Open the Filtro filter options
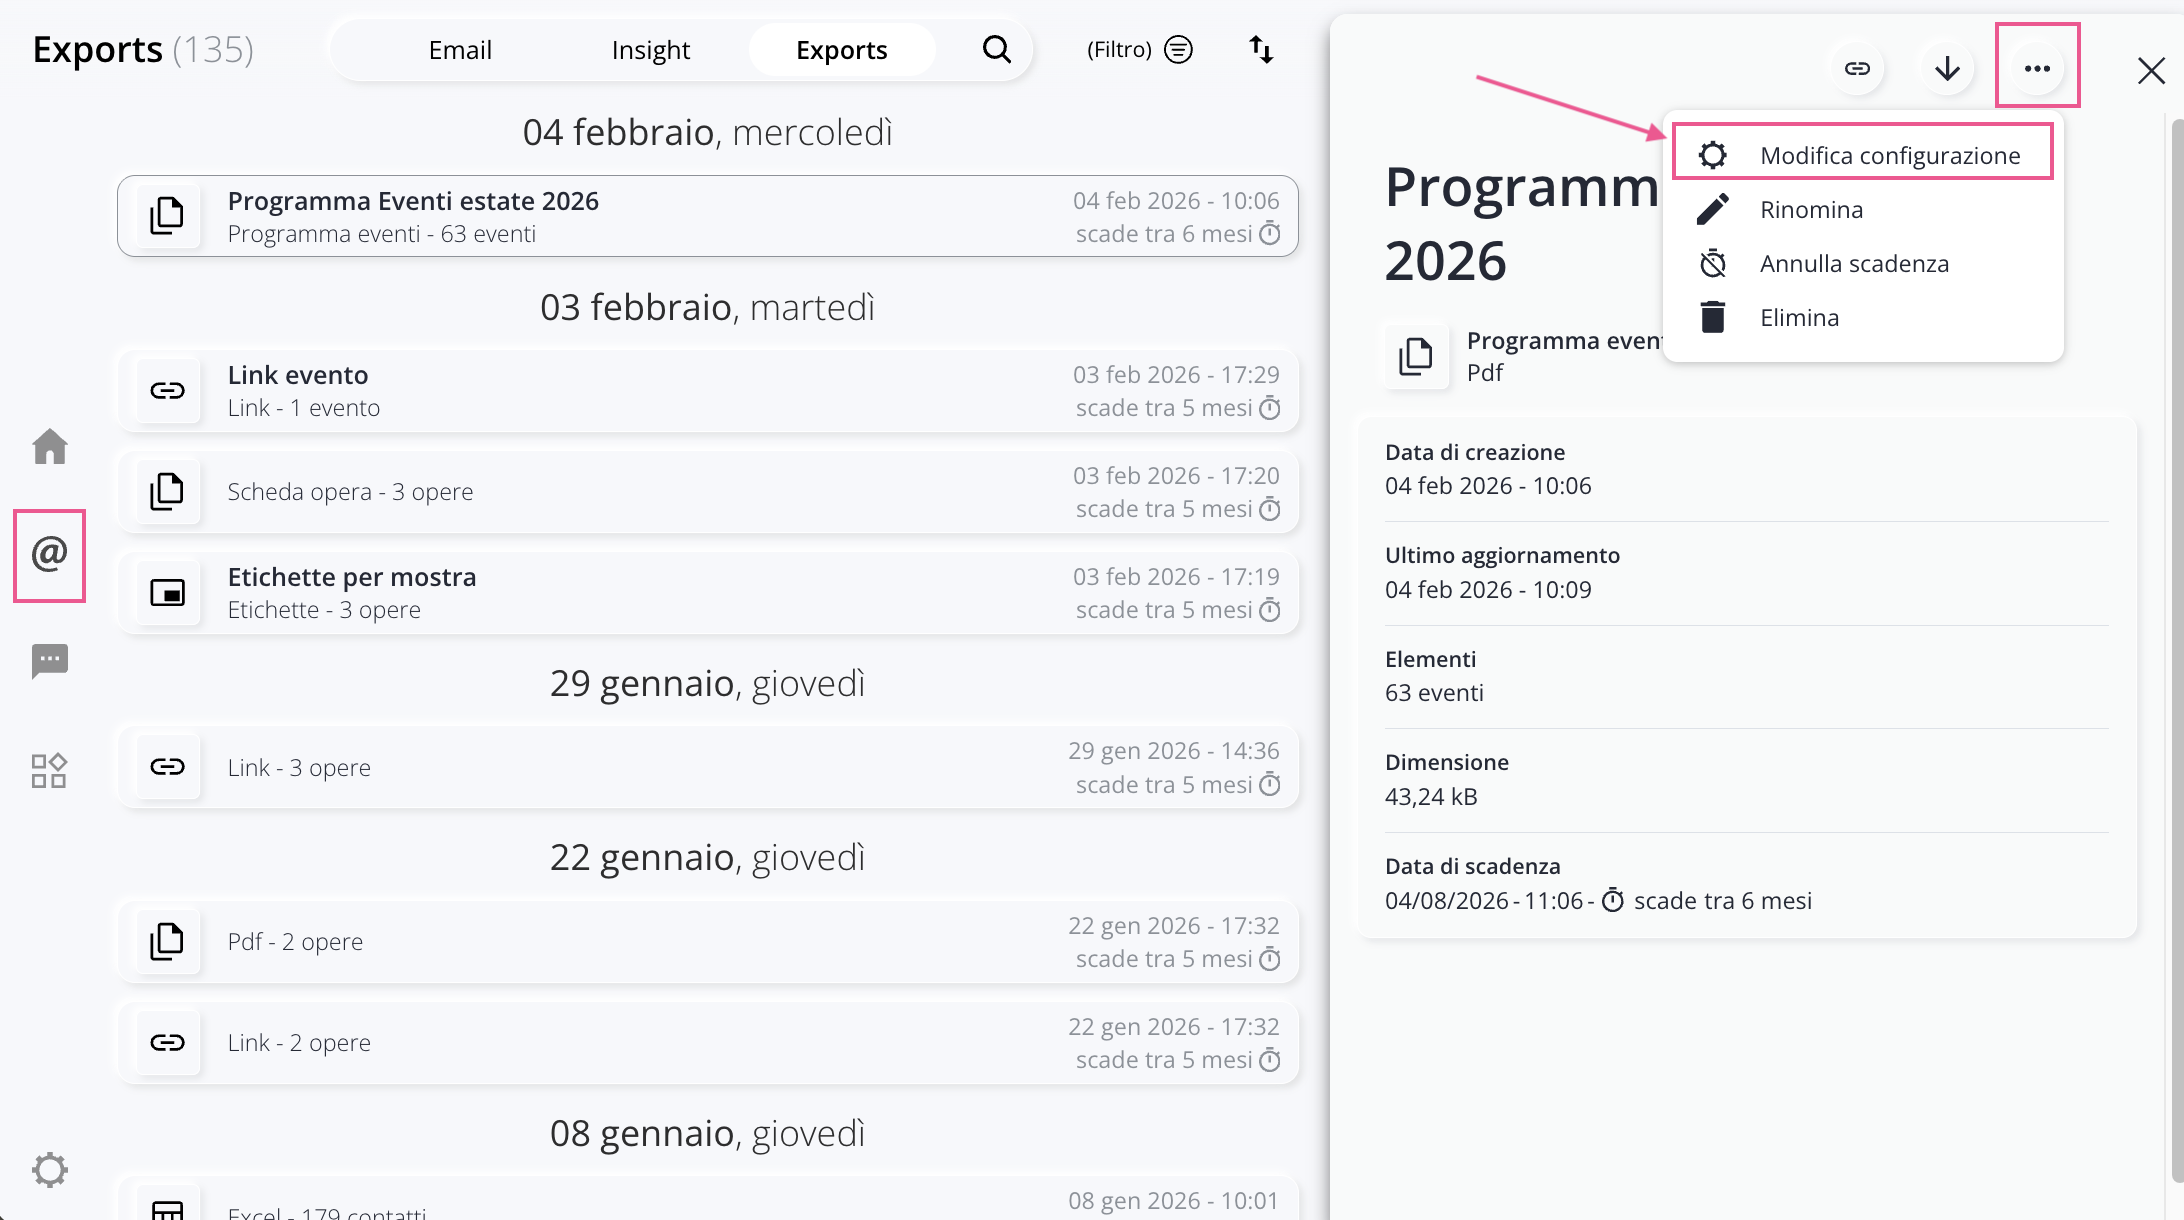2184x1220 pixels. pos(1139,50)
